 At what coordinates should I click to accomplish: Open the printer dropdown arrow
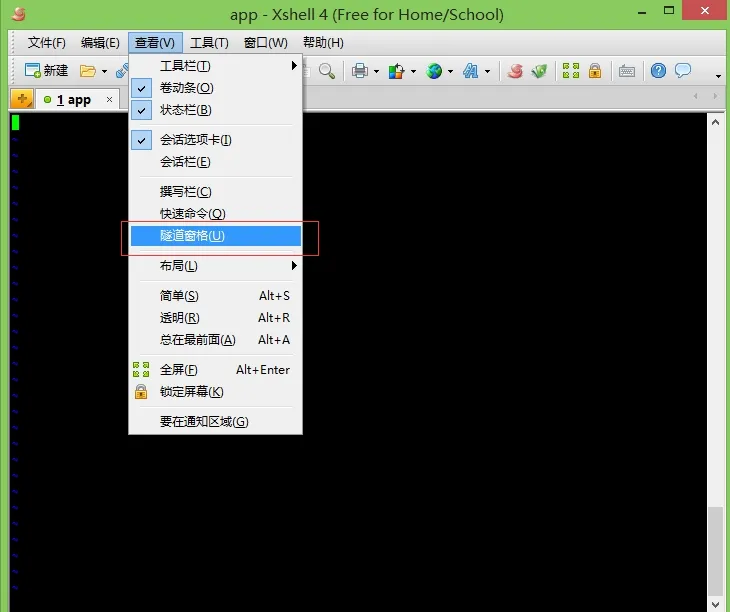coord(376,72)
